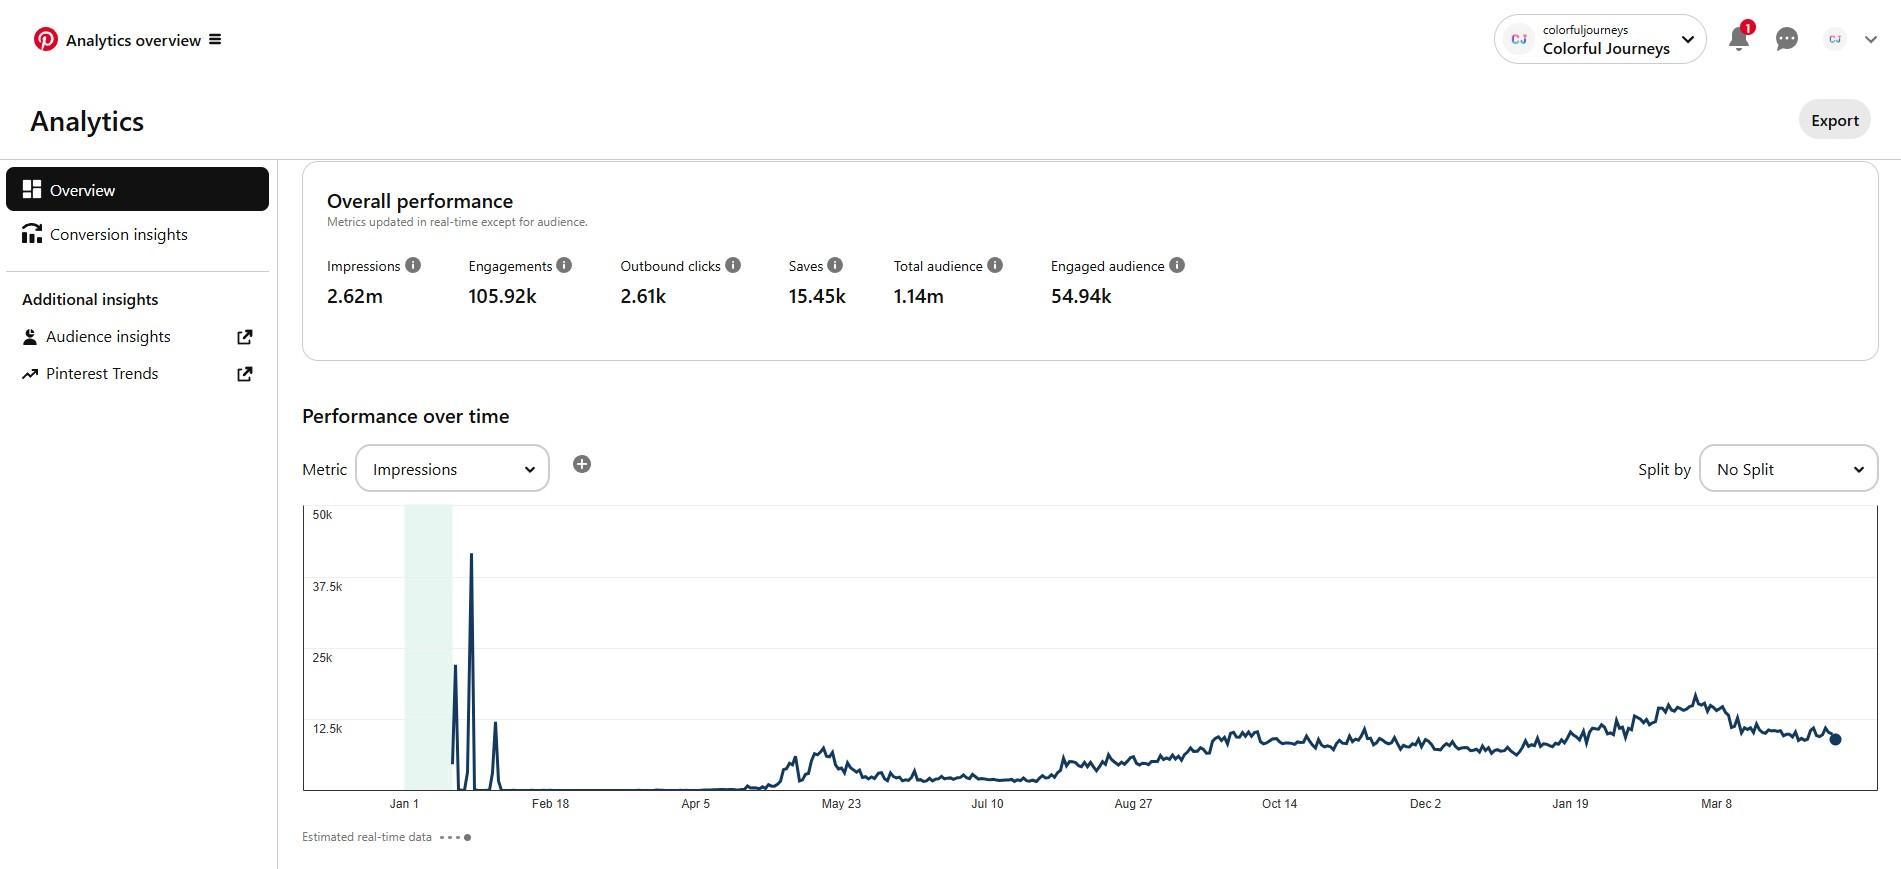
Task: Click the Export button
Action: (x=1835, y=120)
